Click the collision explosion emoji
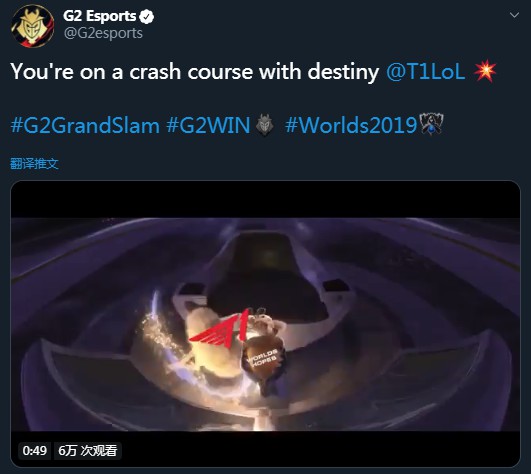531x474 pixels. pos(485,71)
